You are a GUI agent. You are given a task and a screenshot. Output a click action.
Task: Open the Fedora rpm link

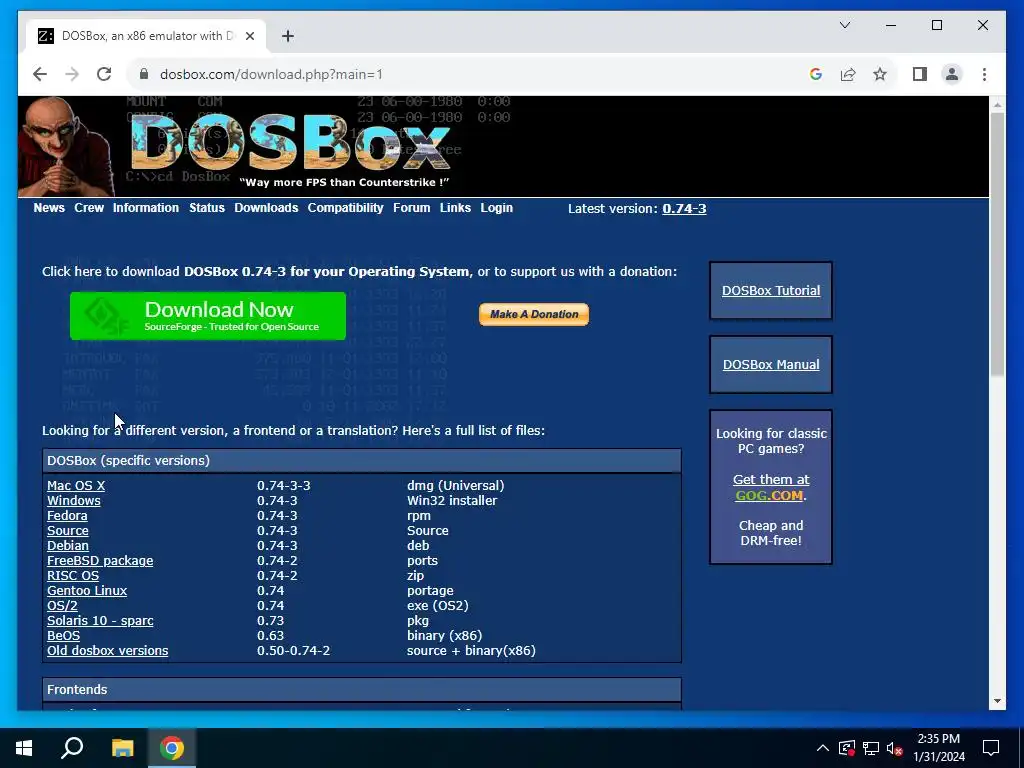click(x=67, y=515)
